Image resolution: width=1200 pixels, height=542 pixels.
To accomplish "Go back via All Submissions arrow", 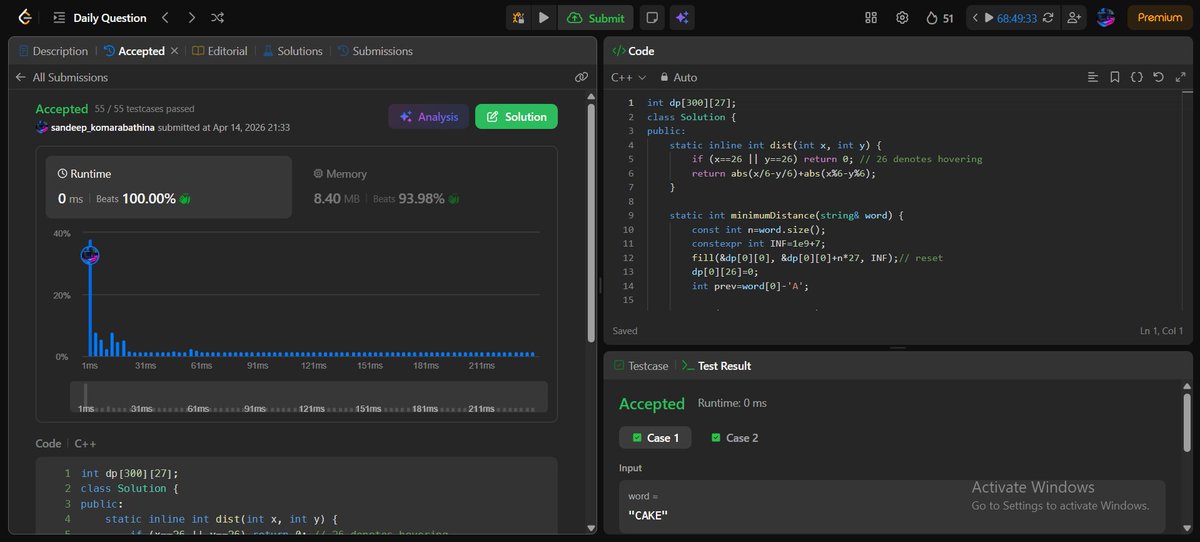I will point(20,77).
